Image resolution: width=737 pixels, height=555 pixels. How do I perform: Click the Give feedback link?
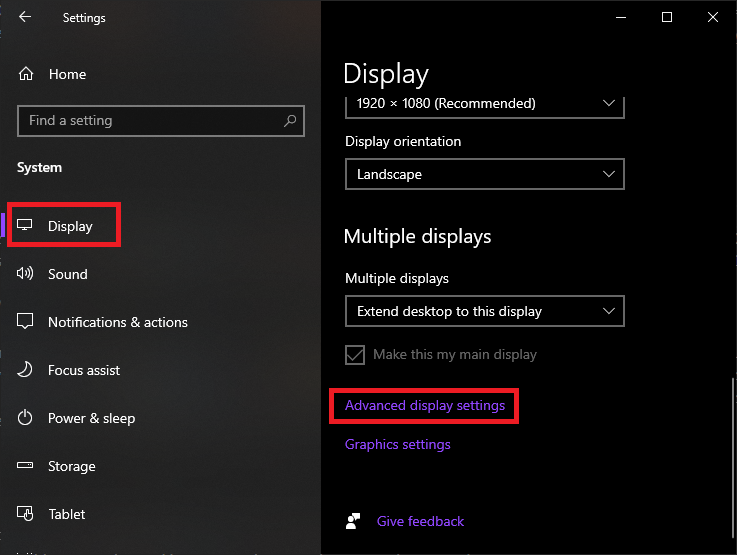420,521
